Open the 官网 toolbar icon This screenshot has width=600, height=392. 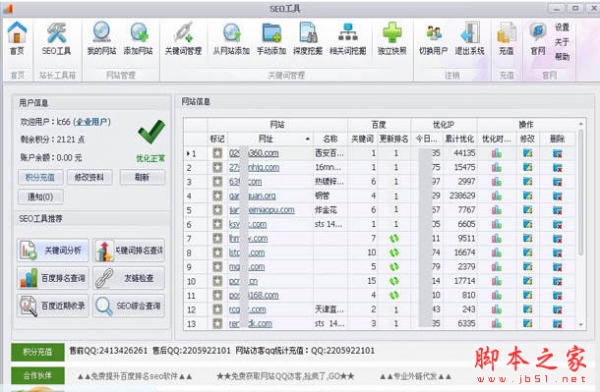[x=538, y=38]
